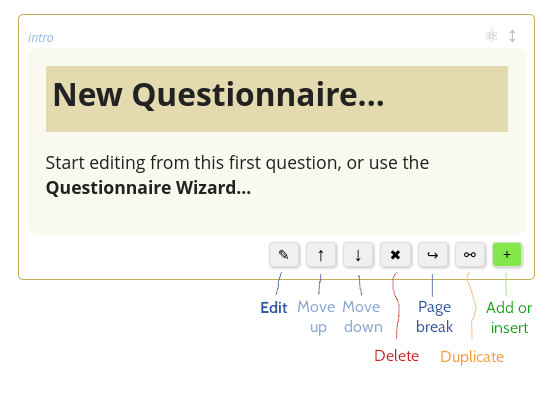The image size is (550, 397).
Task: Click the 'New Questionnaire...' heading
Action: tap(219, 95)
